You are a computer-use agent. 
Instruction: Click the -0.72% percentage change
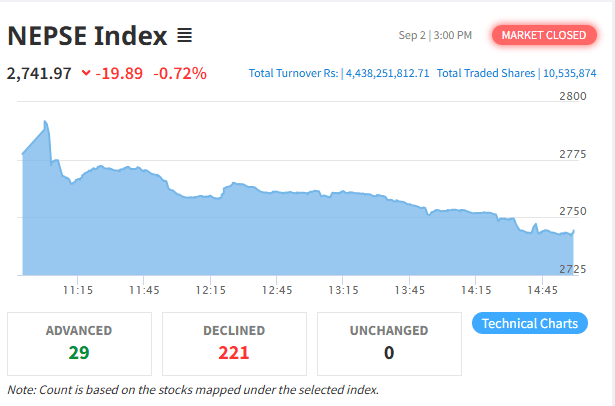(180, 73)
